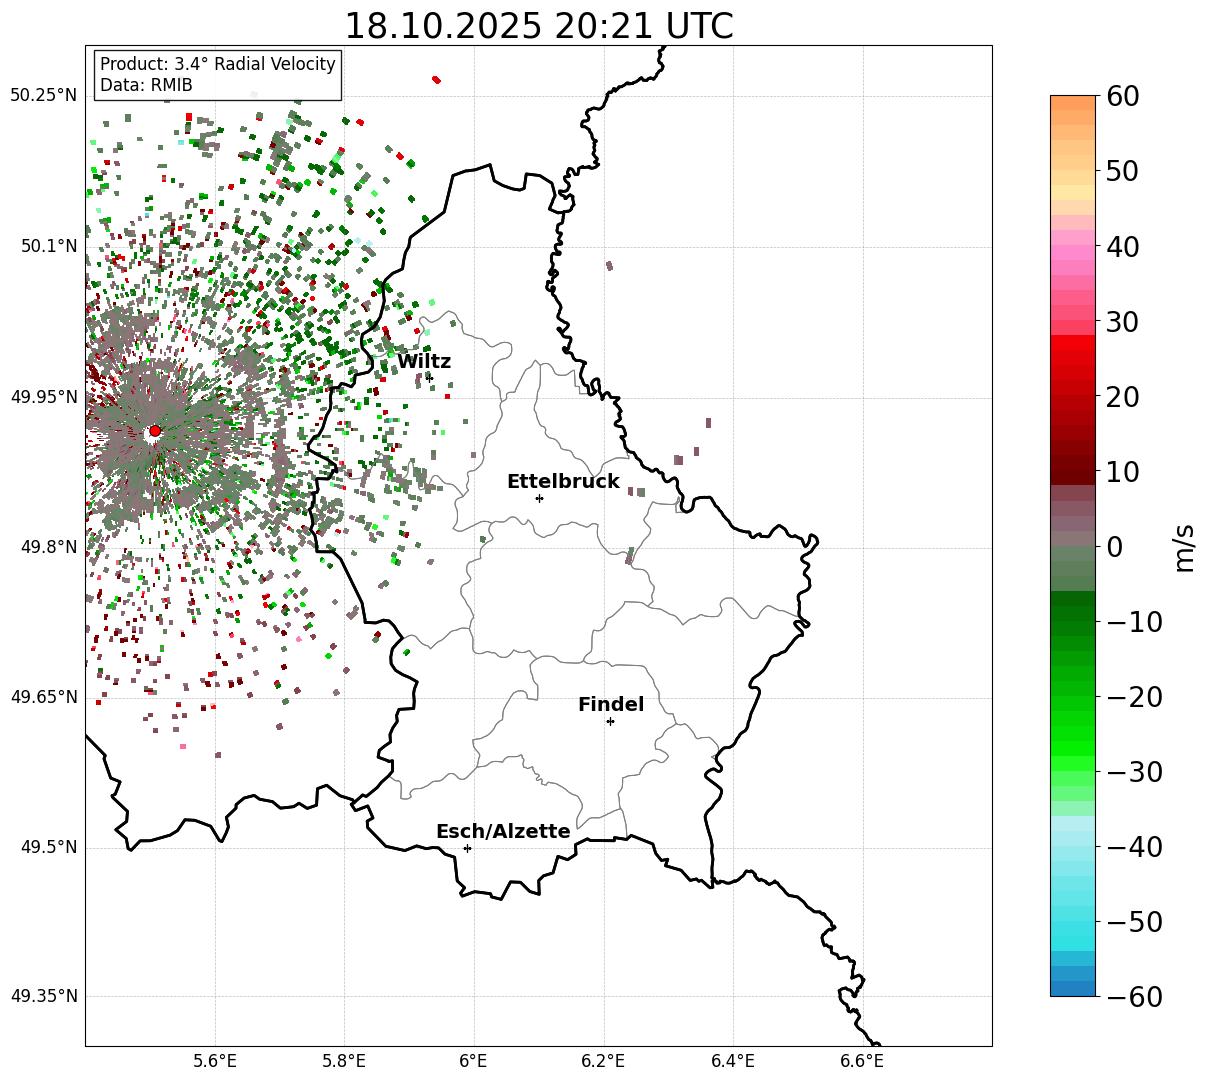1207x1081 pixels.
Task: Click the colorbar value −40
Action: pos(1134,847)
